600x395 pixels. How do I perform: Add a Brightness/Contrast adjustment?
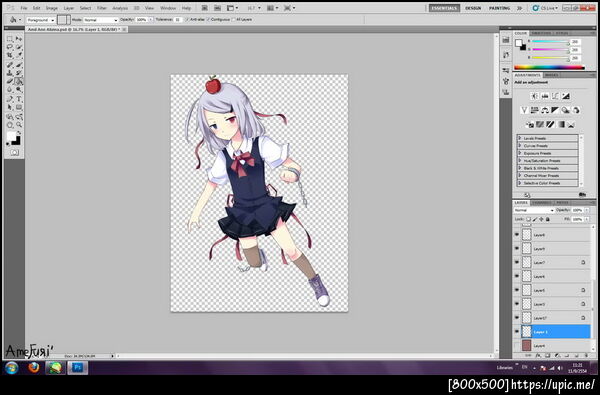[x=535, y=96]
